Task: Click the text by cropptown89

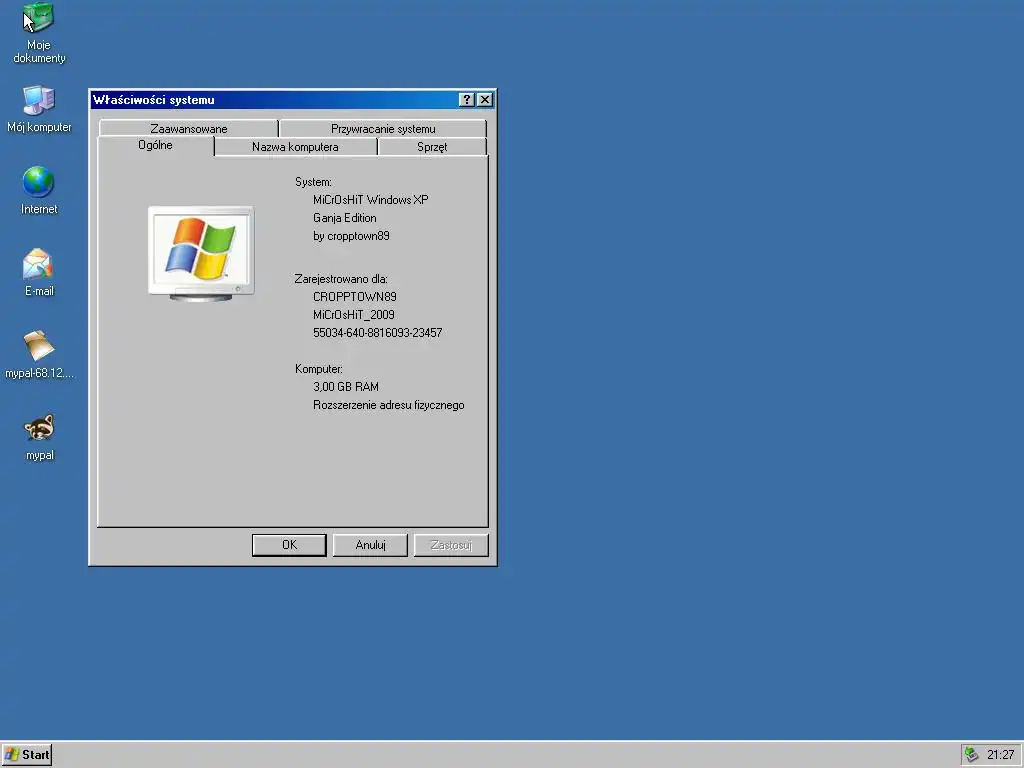Action: tap(351, 236)
